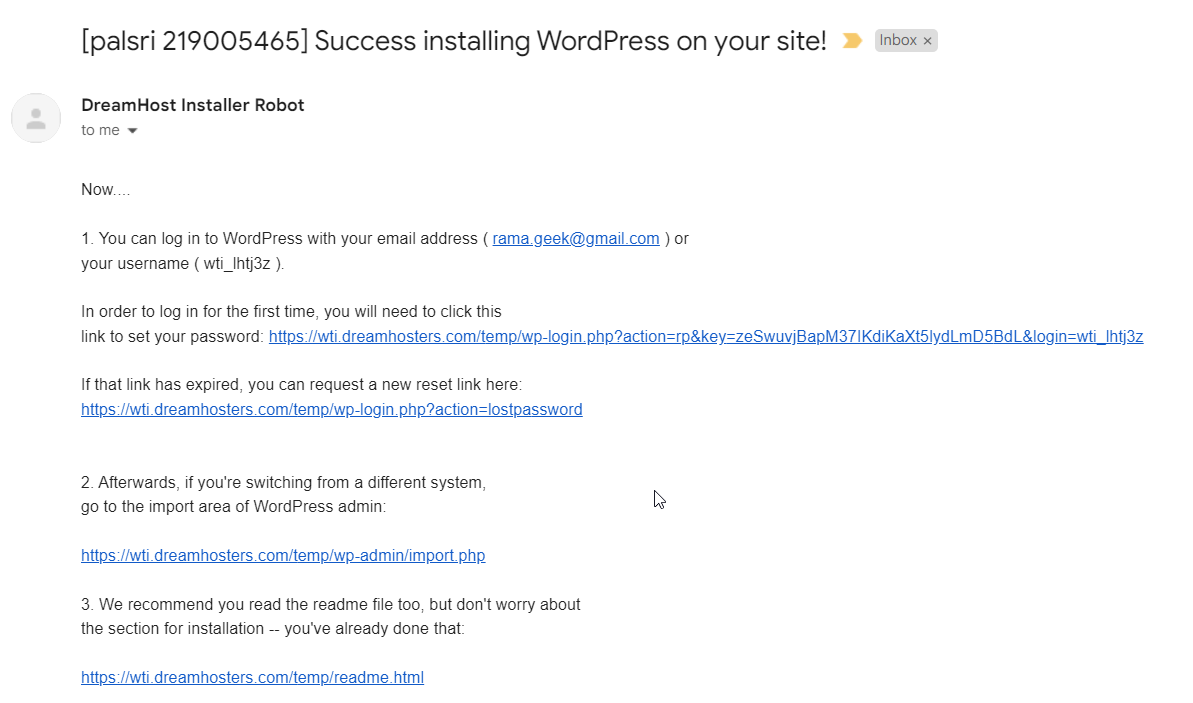Open the first-time login link containing the key parameter
The image size is (1193, 703).
pos(705,336)
